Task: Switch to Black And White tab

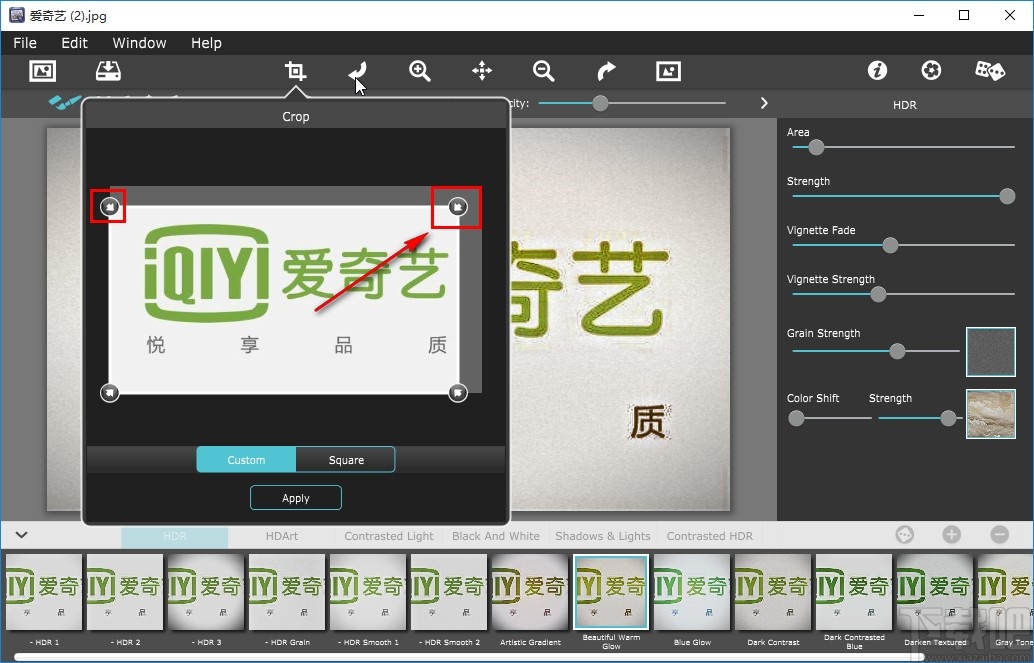Action: click(x=496, y=536)
